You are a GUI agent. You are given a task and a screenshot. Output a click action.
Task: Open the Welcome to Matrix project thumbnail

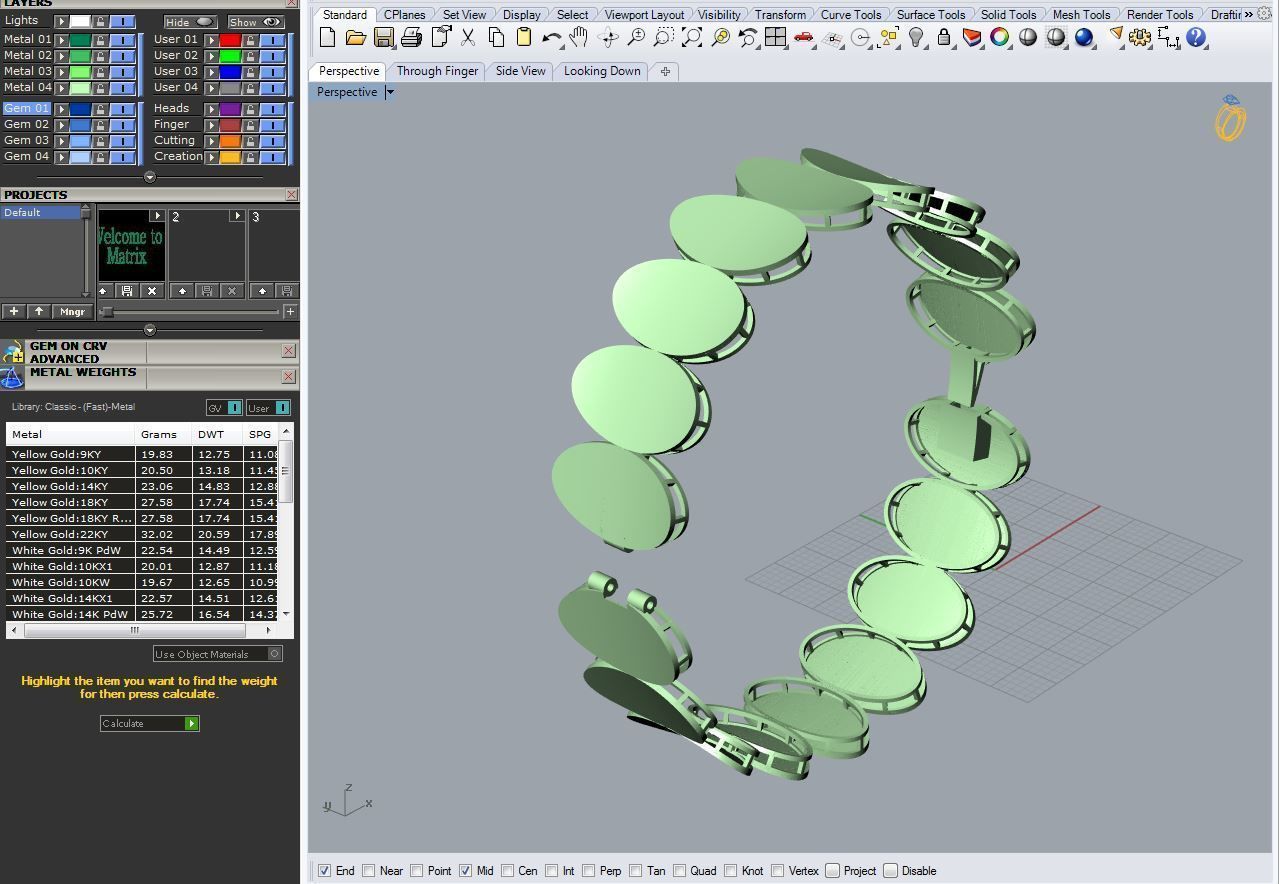pos(130,246)
